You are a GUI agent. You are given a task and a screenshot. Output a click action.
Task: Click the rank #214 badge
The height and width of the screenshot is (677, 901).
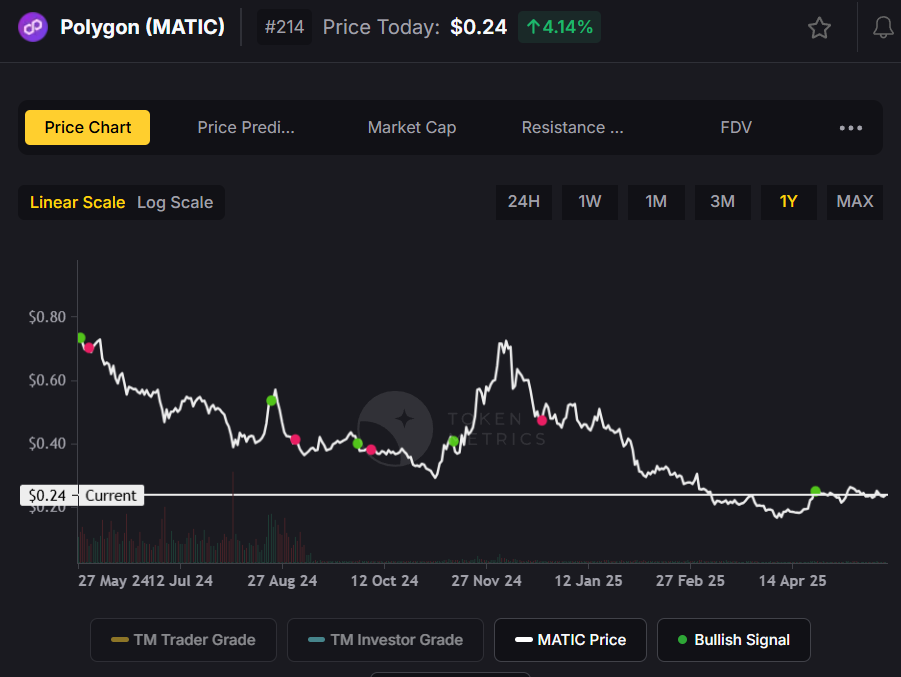pos(284,27)
